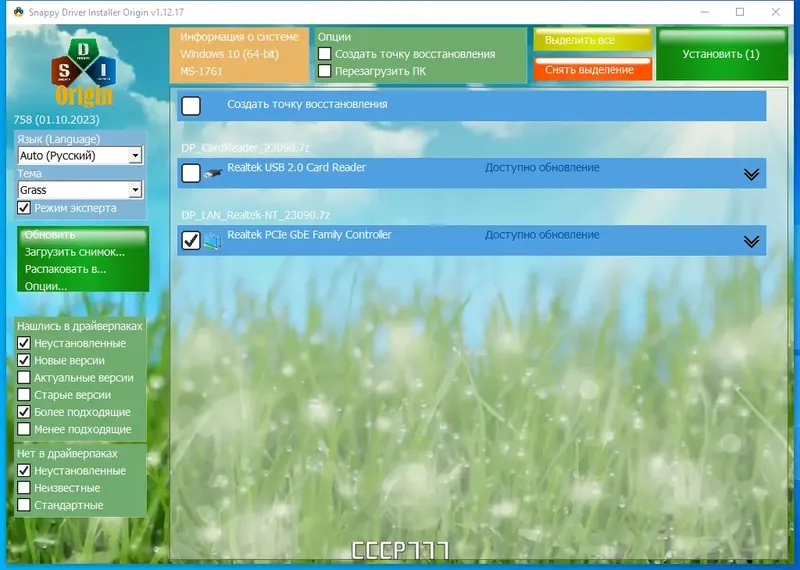Toggle Неустановленные under Нет в драйверпаках
The image size is (800, 570).
[24, 470]
